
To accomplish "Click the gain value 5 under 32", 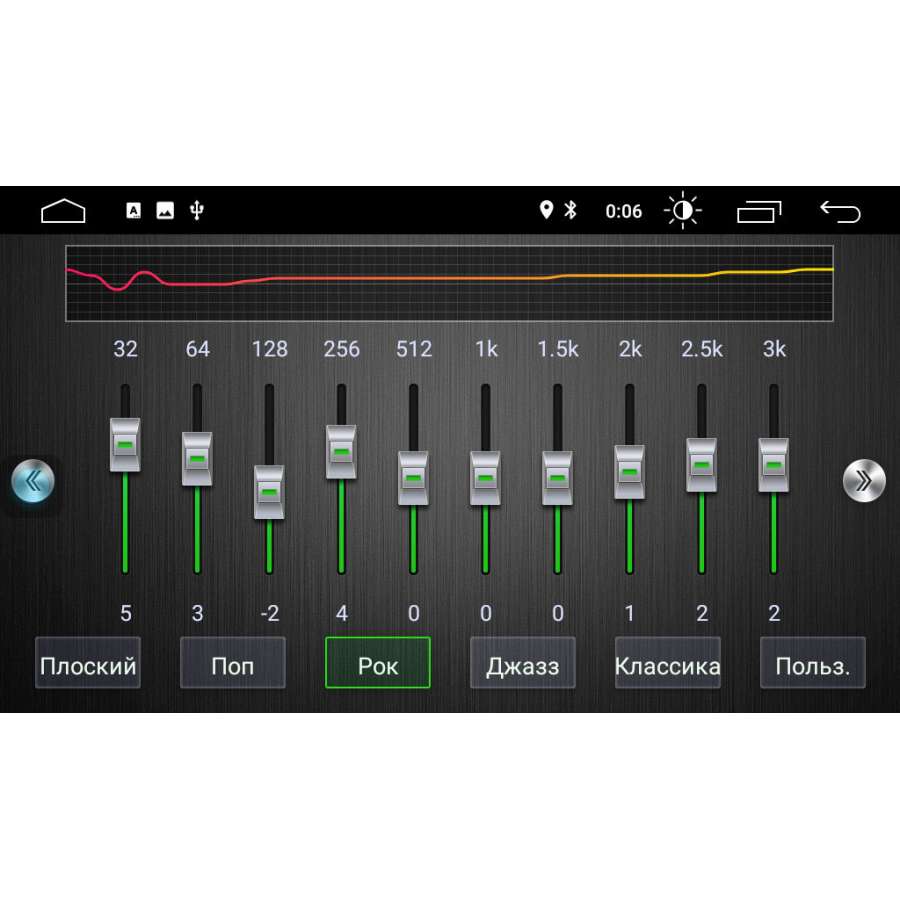I will click(x=126, y=614).
